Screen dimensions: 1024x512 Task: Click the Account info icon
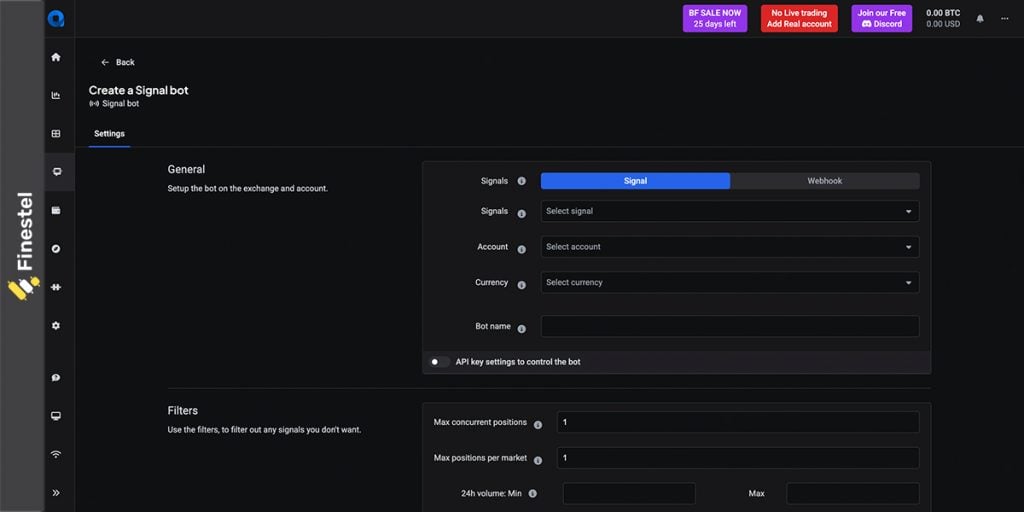pos(522,249)
